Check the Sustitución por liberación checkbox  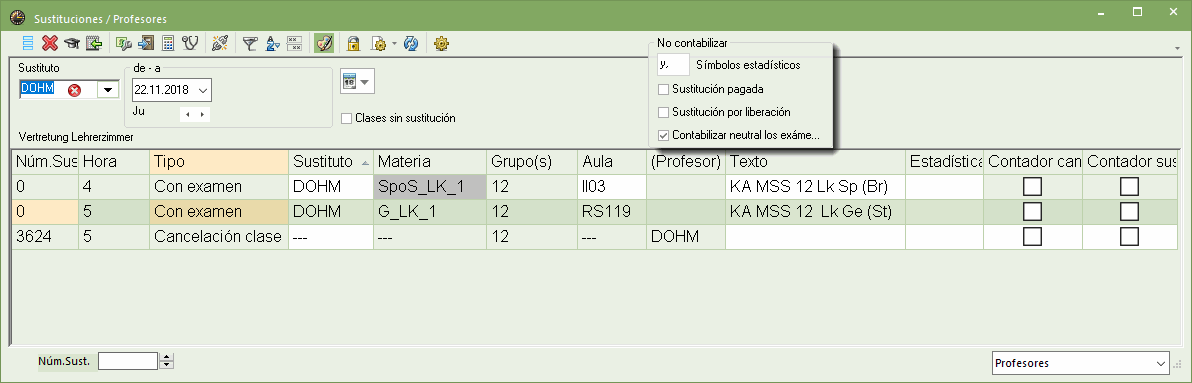pos(664,112)
